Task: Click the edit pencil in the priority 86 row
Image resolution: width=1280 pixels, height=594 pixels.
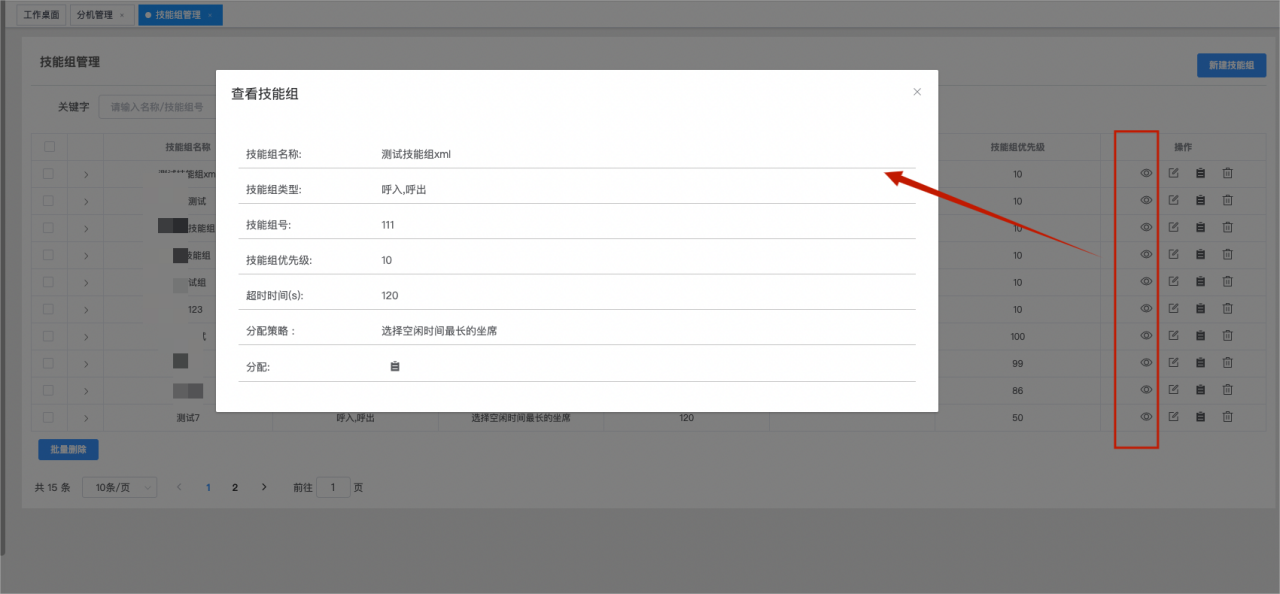Action: (1174, 390)
